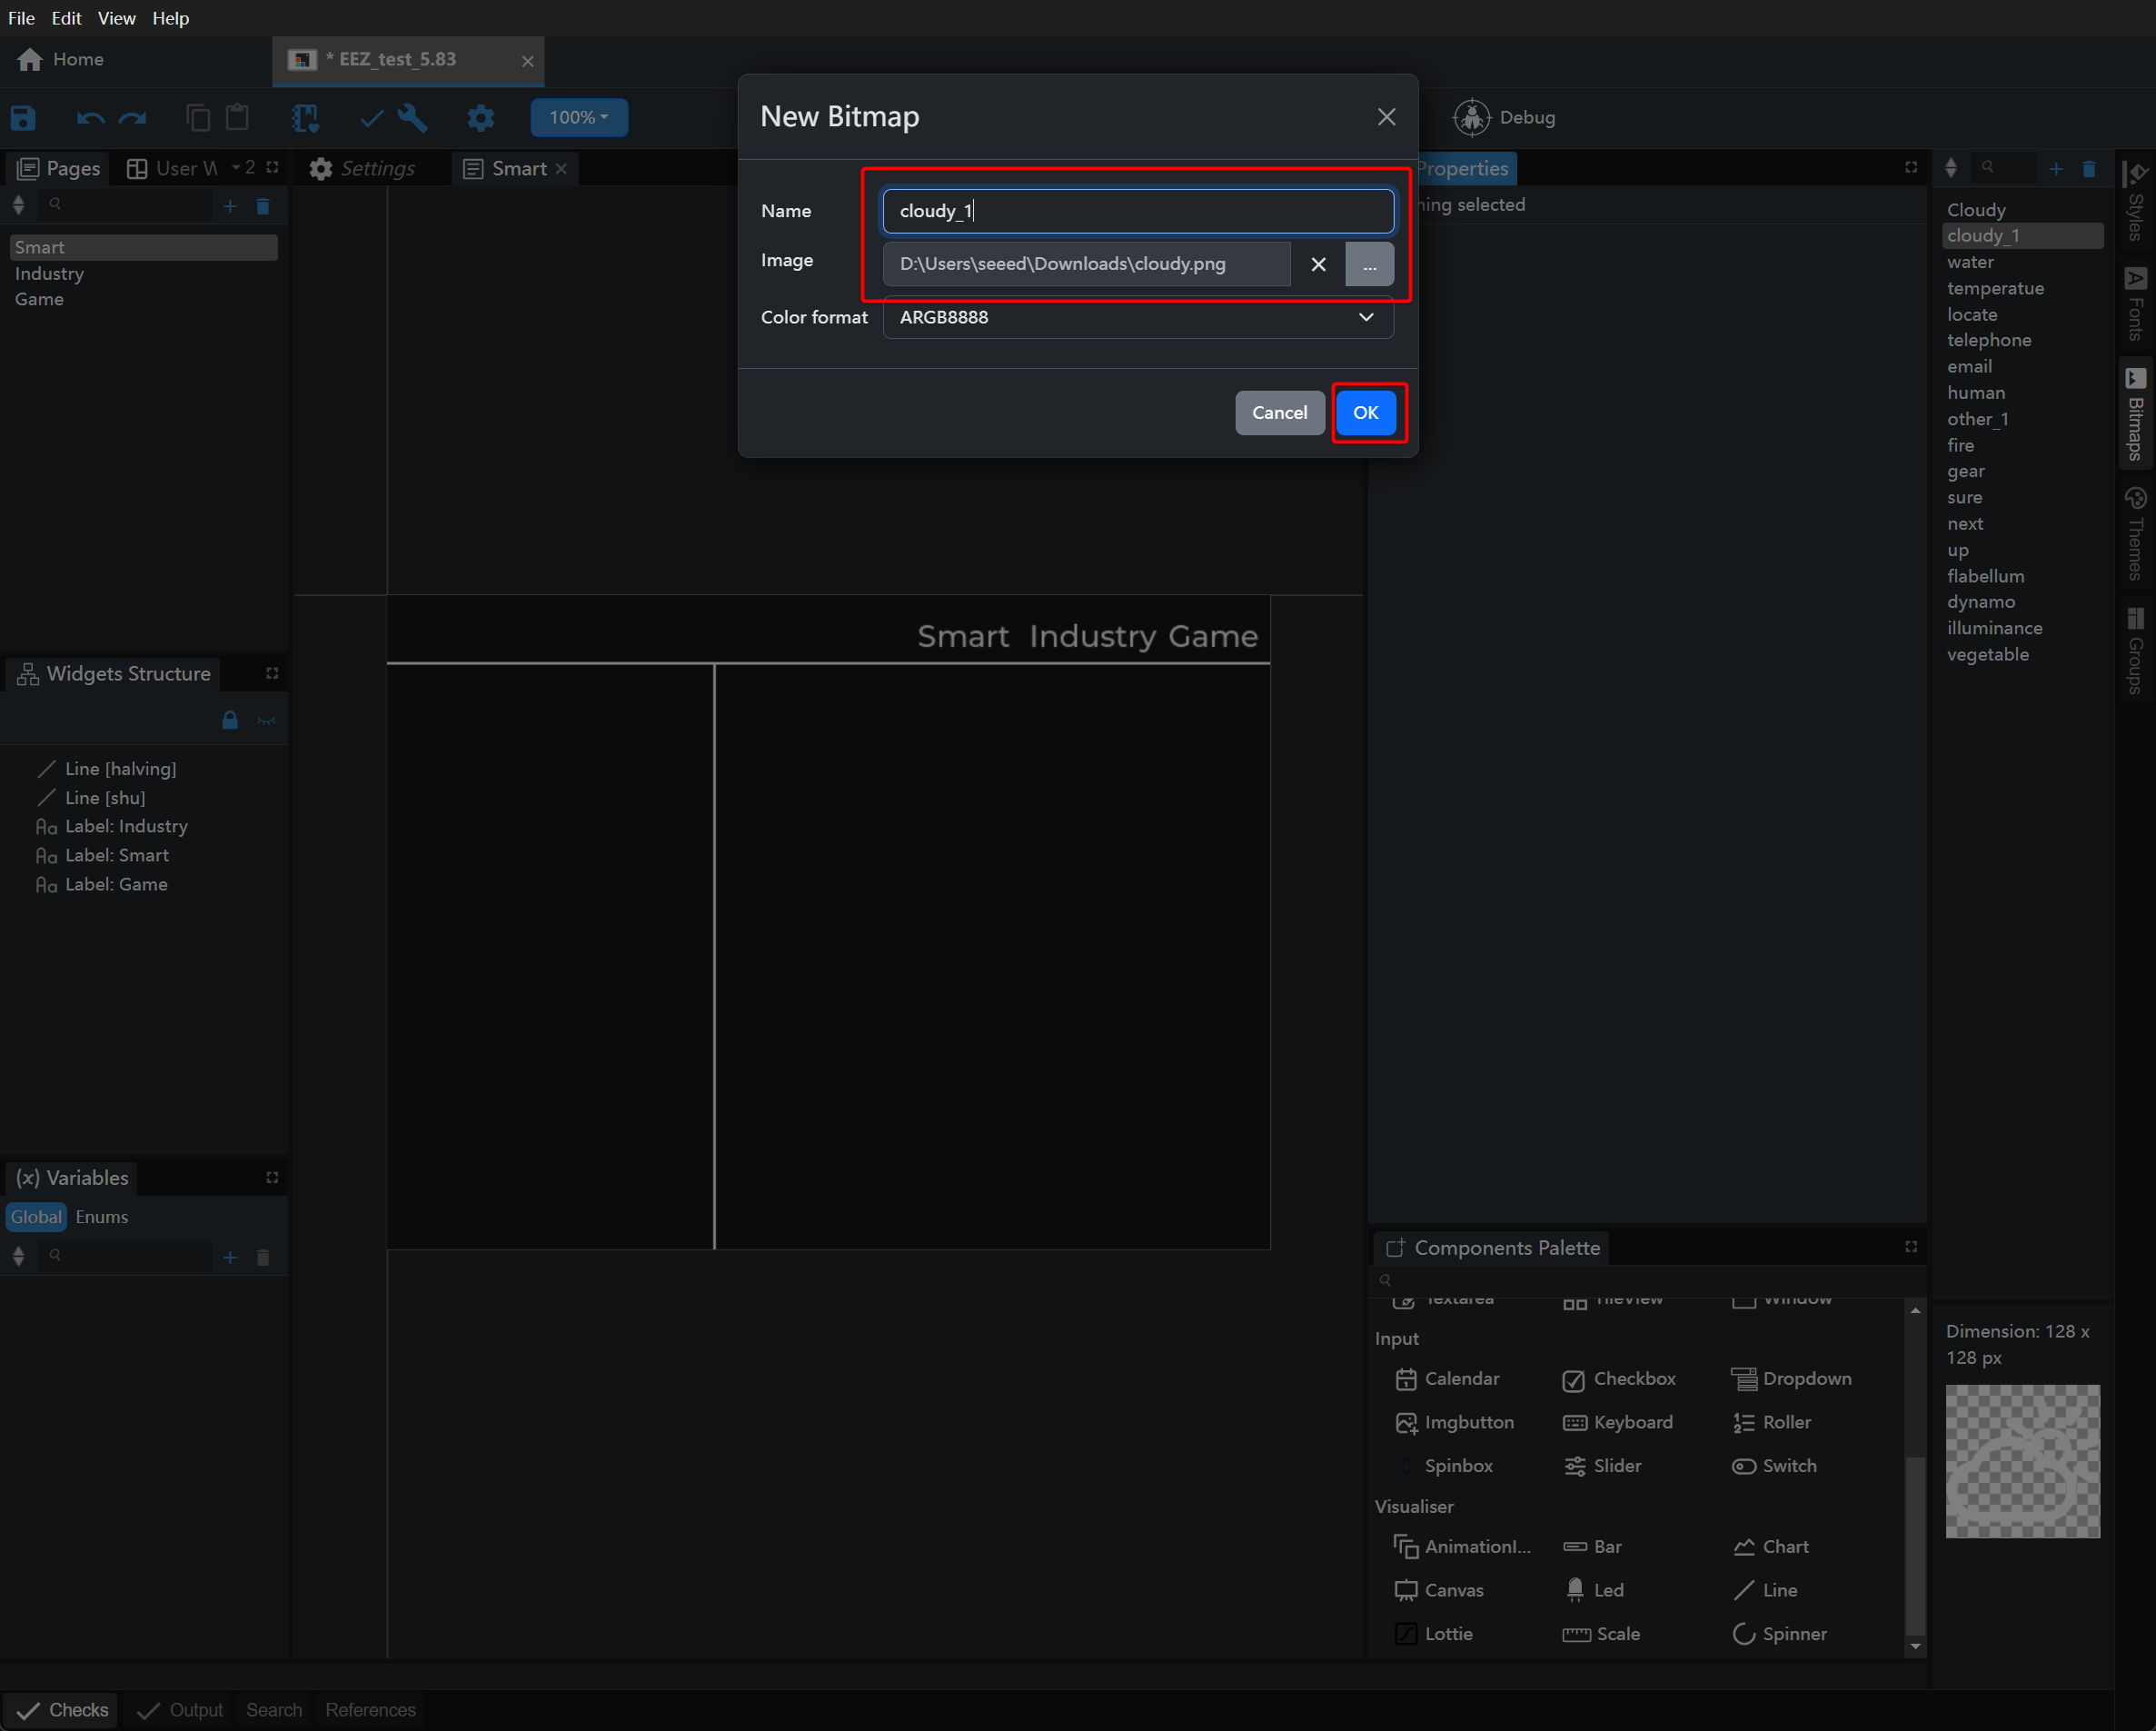Open the Debug mode bug icon
Image resolution: width=2156 pixels, height=1731 pixels.
(1471, 117)
